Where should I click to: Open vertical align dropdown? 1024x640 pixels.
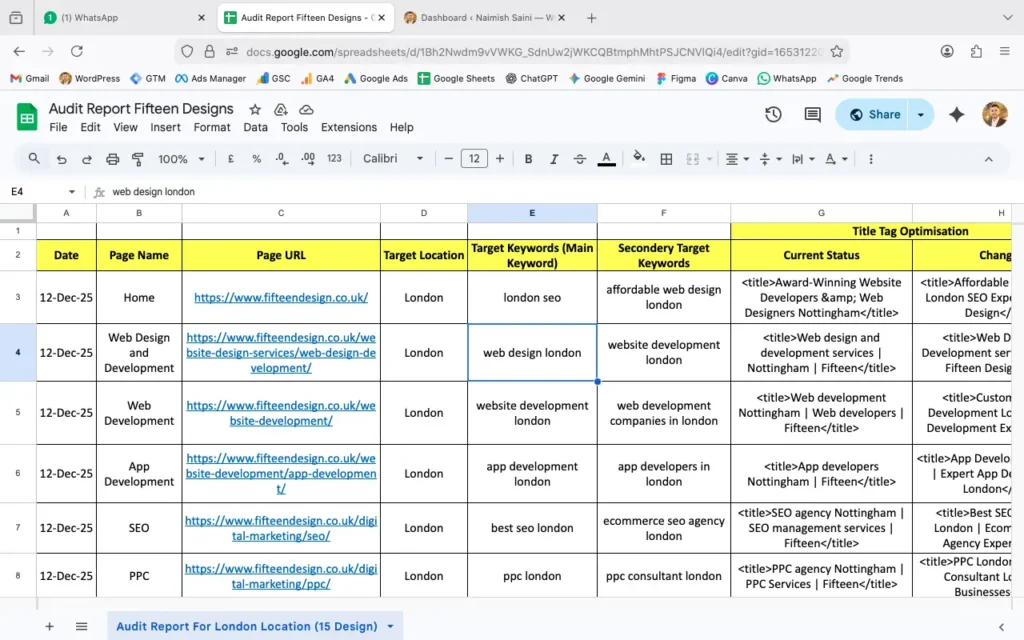(771, 159)
